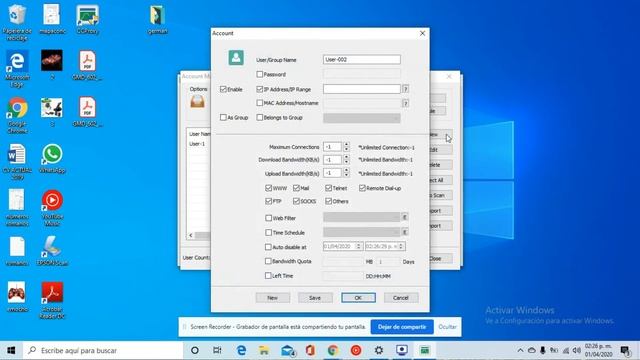The width and height of the screenshot is (640, 360).
Task: Click the IP Address range help button
Action: tap(405, 89)
